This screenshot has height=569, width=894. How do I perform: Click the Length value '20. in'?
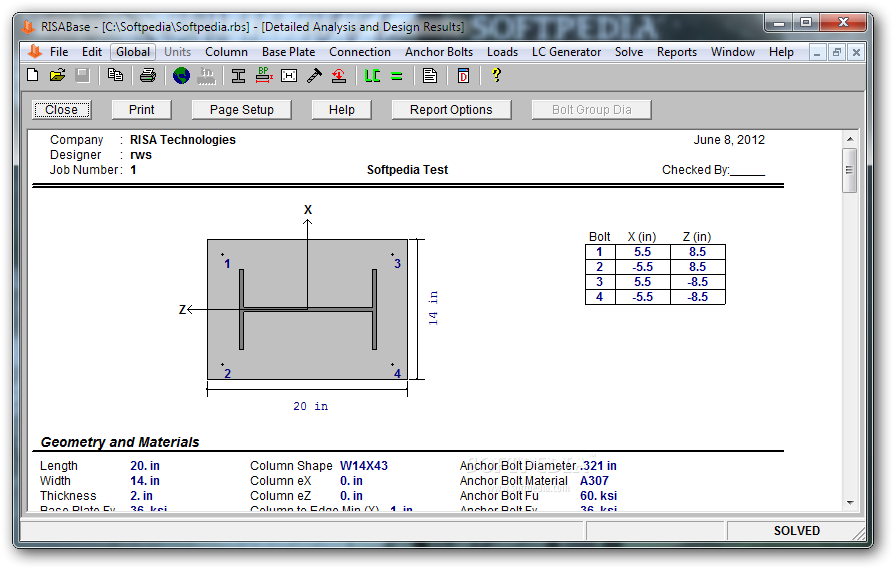[x=145, y=466]
